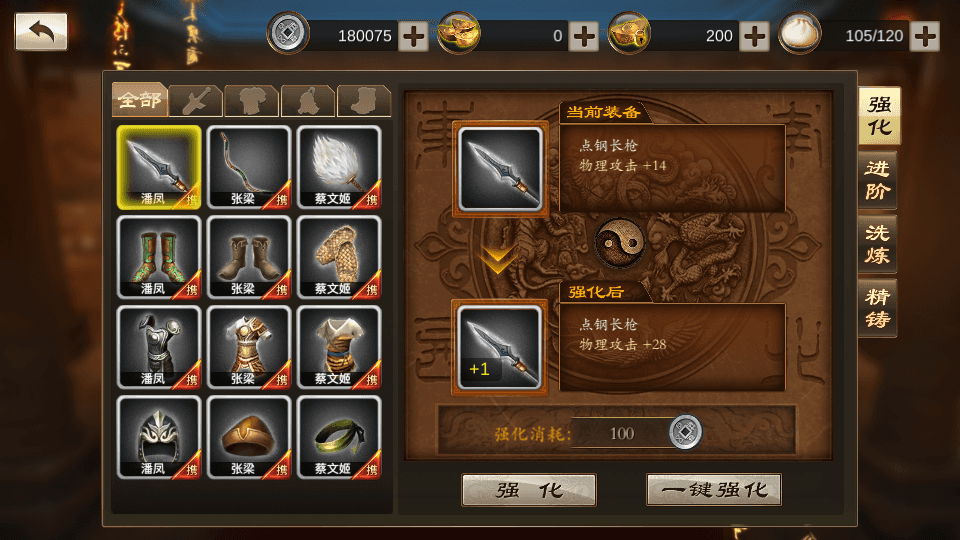Click the 强化 enhance button

click(529, 490)
